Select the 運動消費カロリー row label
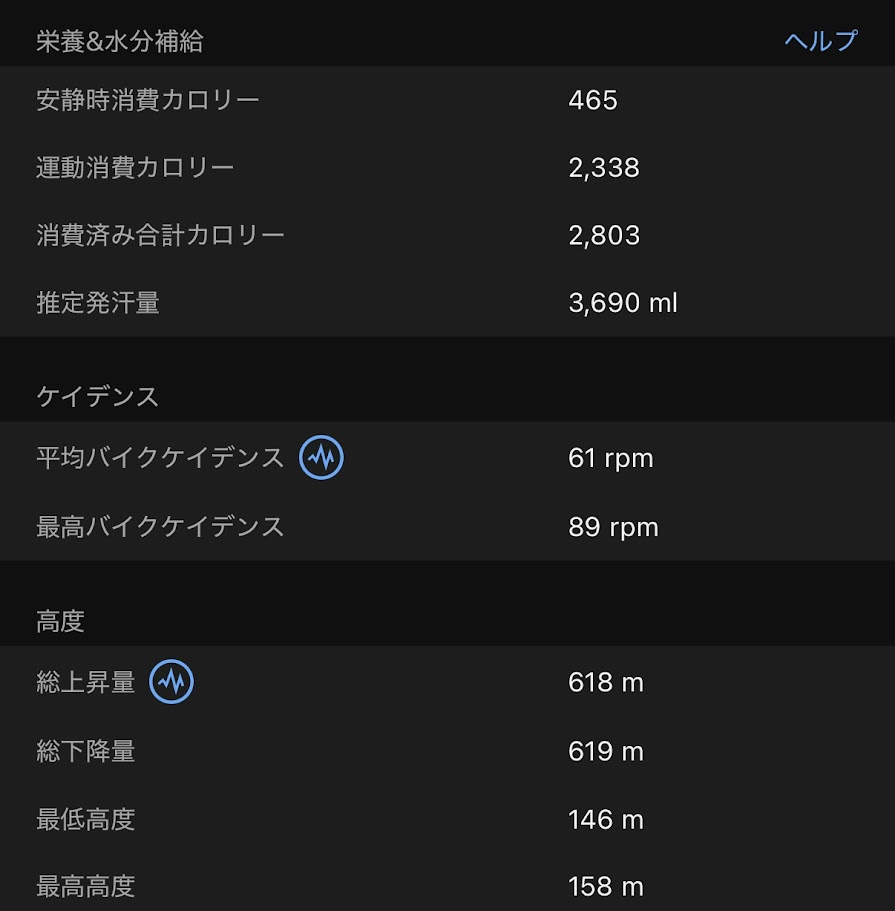The image size is (895, 911). (135, 167)
